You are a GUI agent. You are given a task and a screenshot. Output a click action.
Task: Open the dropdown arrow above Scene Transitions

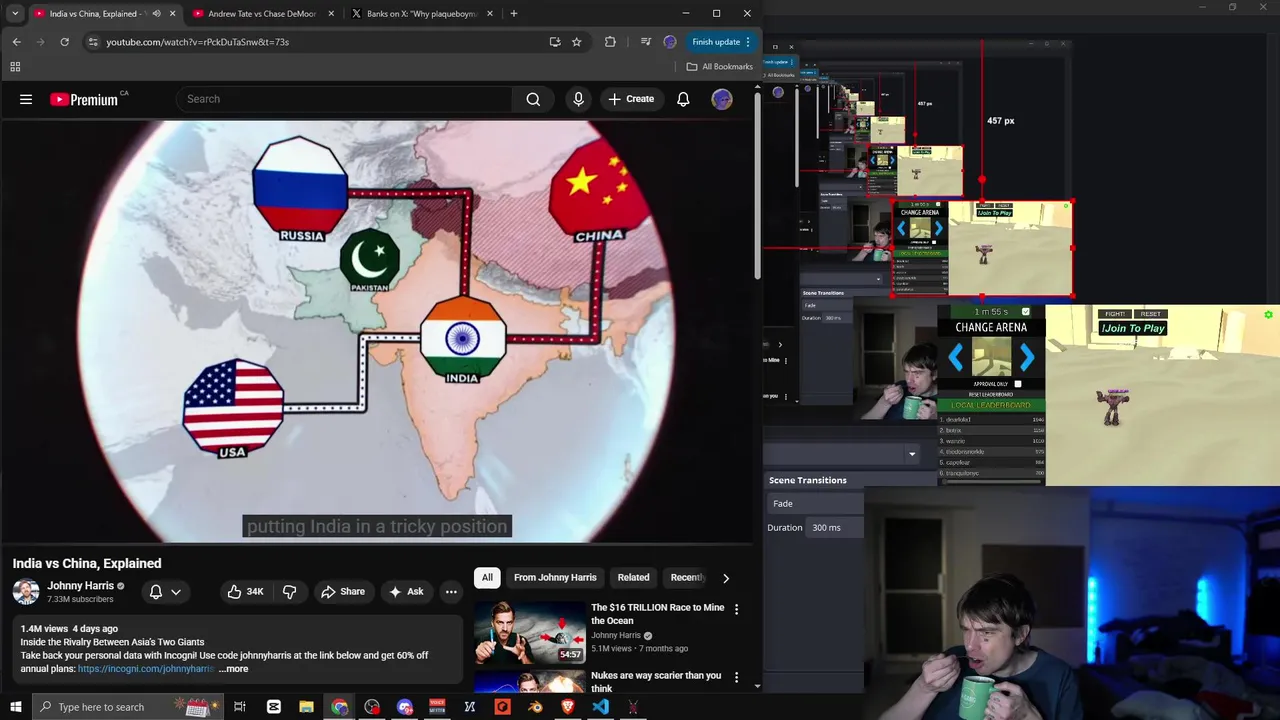pyautogui.click(x=911, y=454)
